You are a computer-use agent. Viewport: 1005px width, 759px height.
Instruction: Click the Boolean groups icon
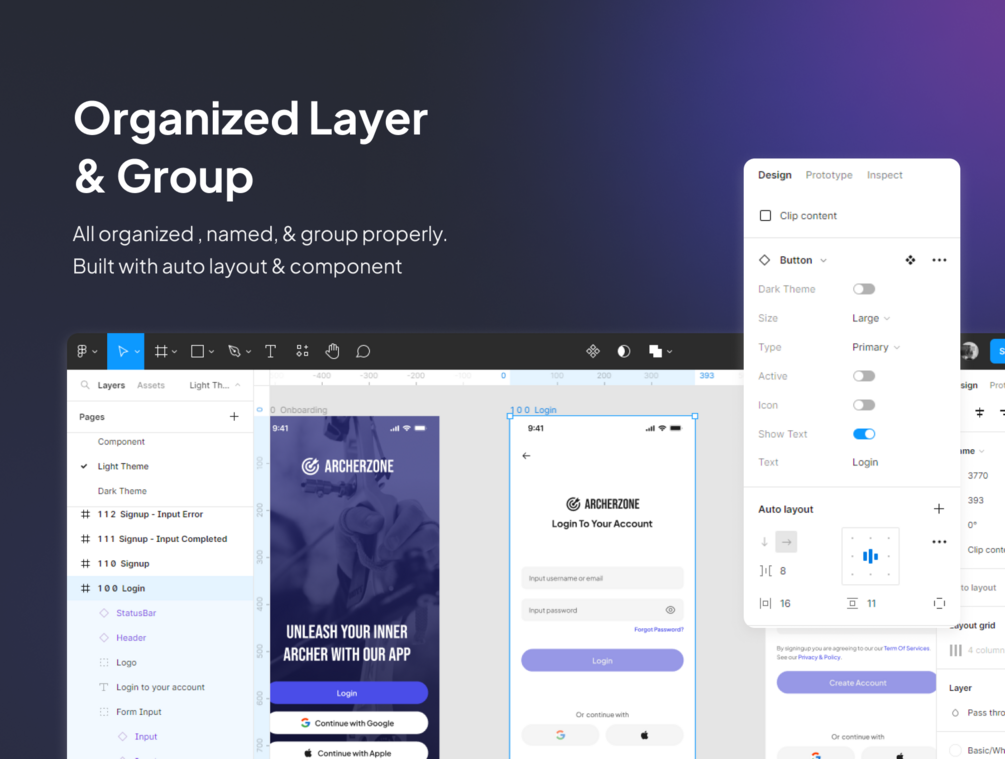coord(655,351)
